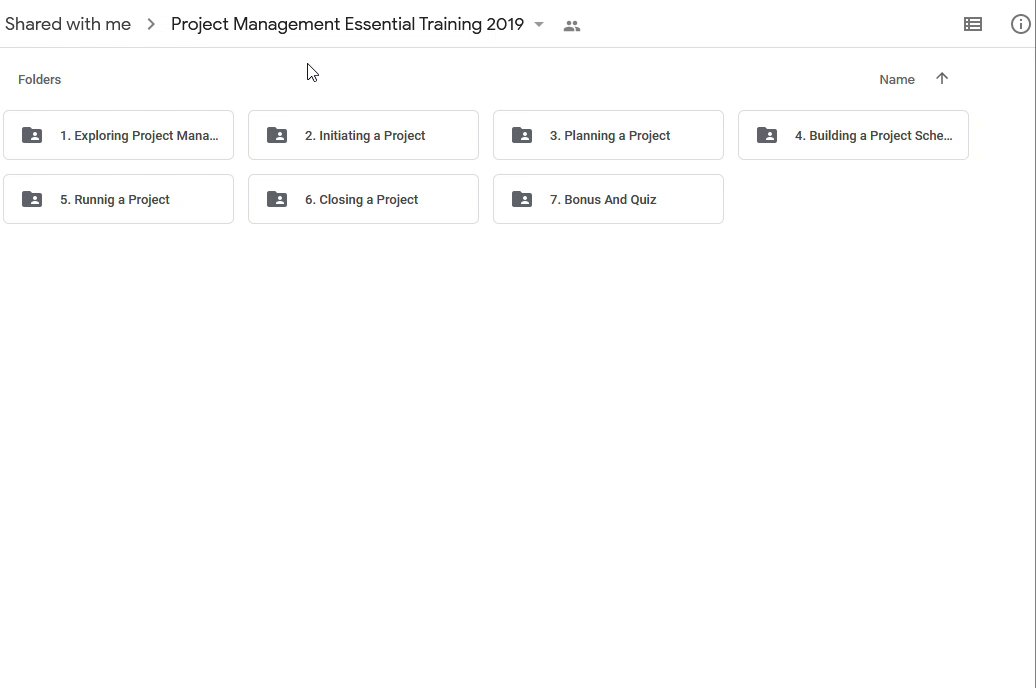Viewport: 1036px width, 688px height.
Task: Go back to Shared with me
Action: (68, 24)
